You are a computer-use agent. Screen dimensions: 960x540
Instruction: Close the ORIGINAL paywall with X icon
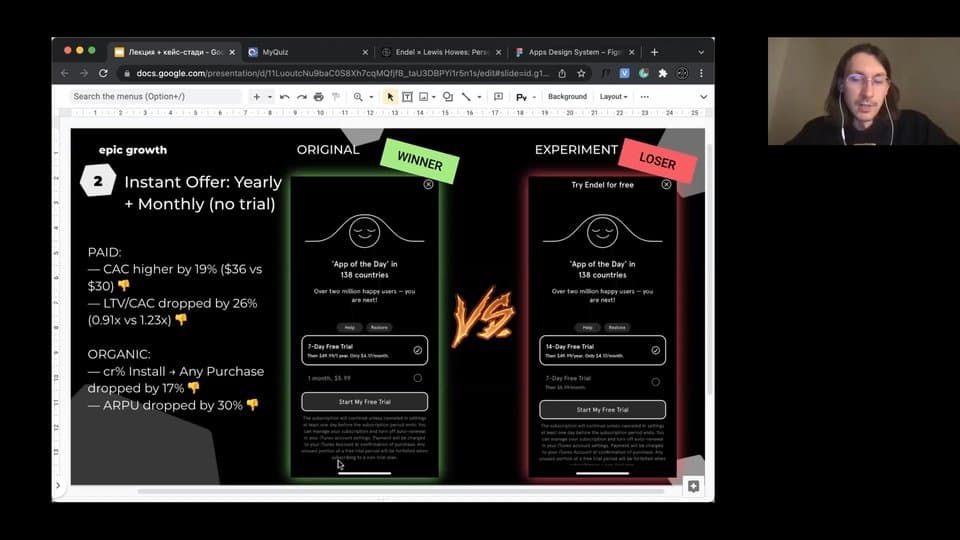click(428, 184)
